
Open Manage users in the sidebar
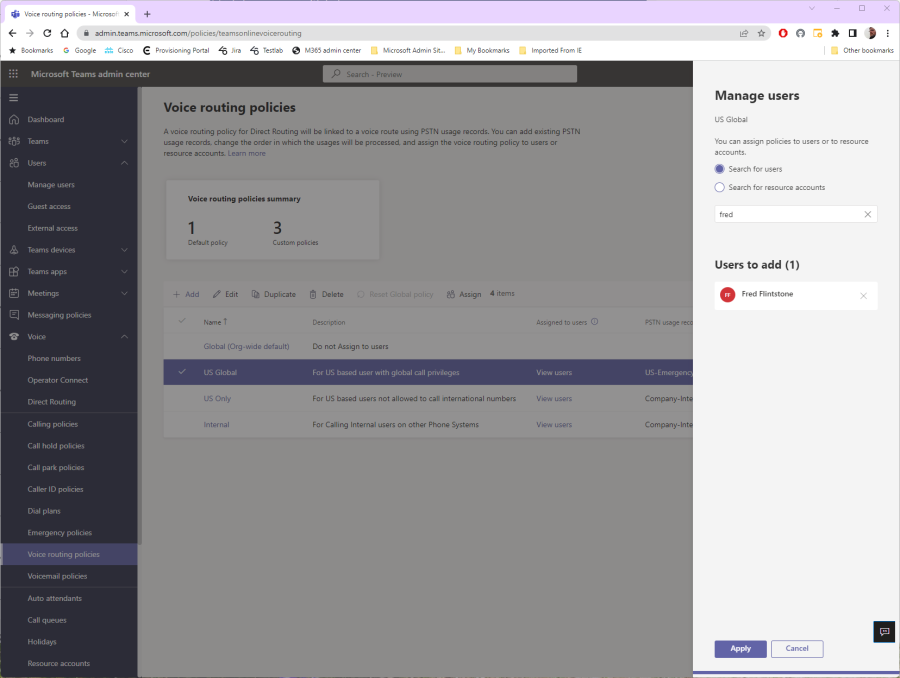pos(51,185)
